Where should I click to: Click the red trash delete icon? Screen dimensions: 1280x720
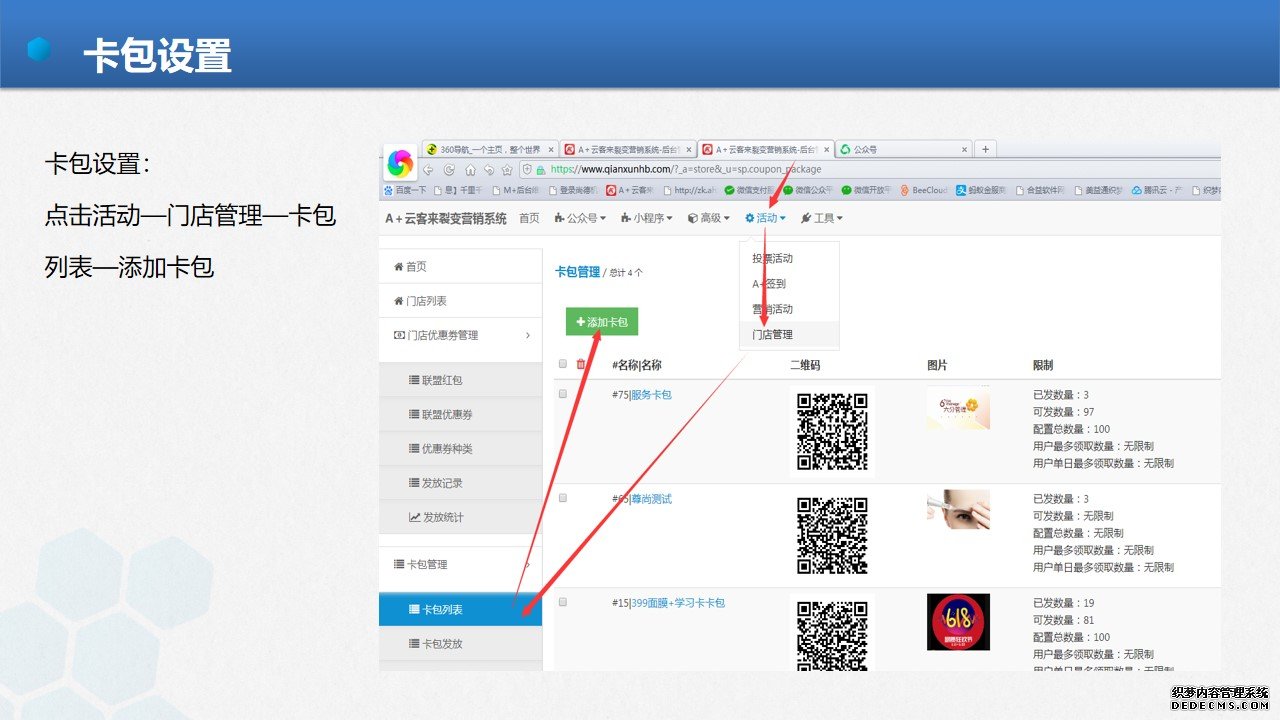pos(581,364)
